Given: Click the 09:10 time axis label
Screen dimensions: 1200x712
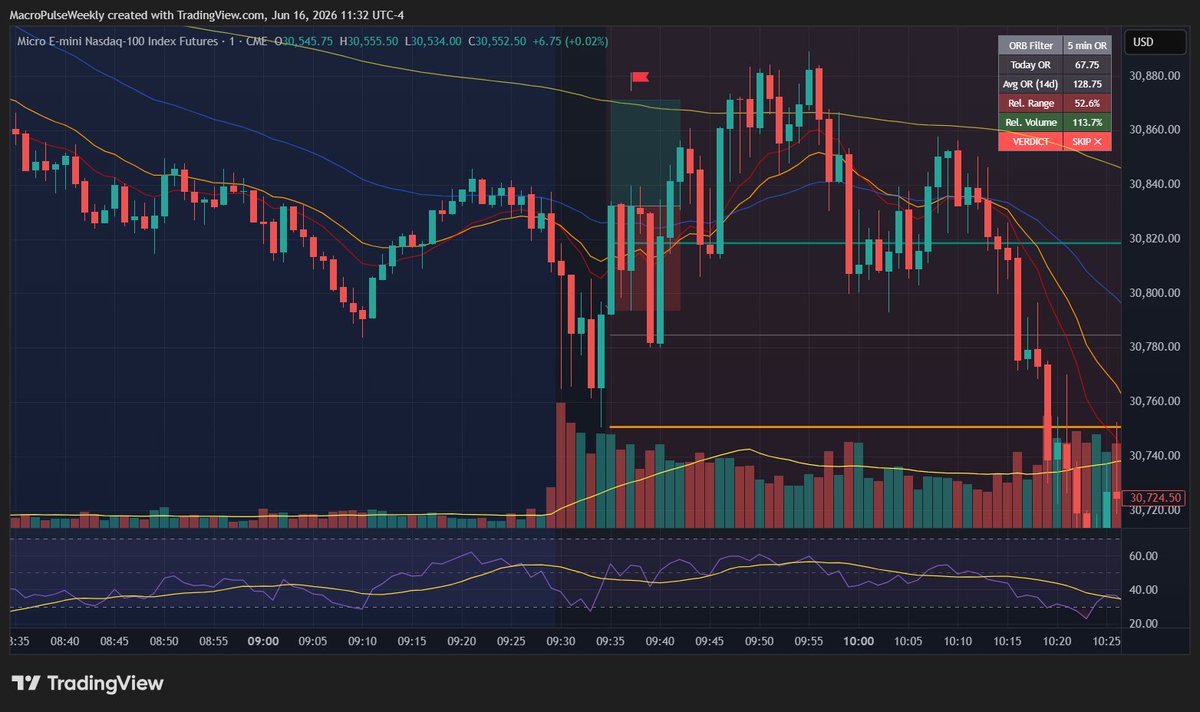Looking at the screenshot, I should click(x=362, y=640).
